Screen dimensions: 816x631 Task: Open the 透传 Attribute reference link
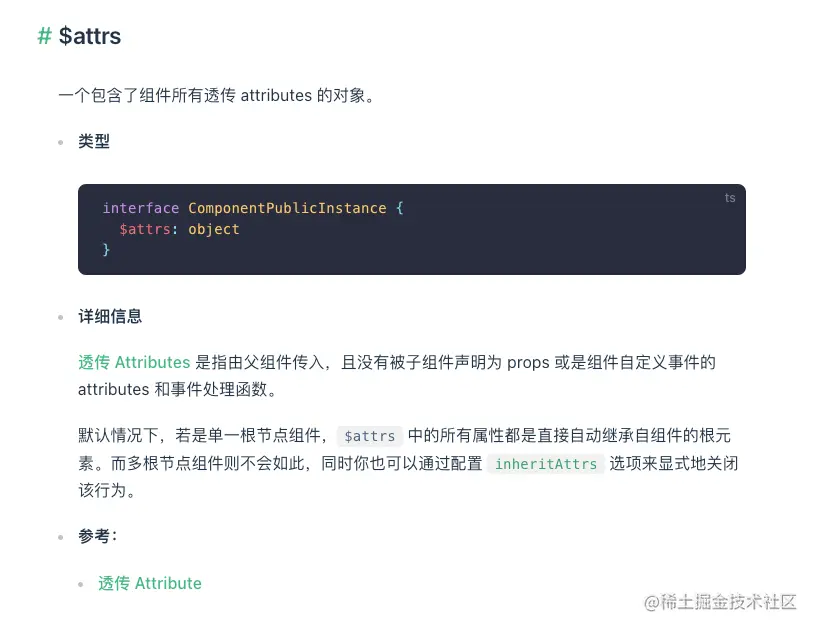[150, 583]
